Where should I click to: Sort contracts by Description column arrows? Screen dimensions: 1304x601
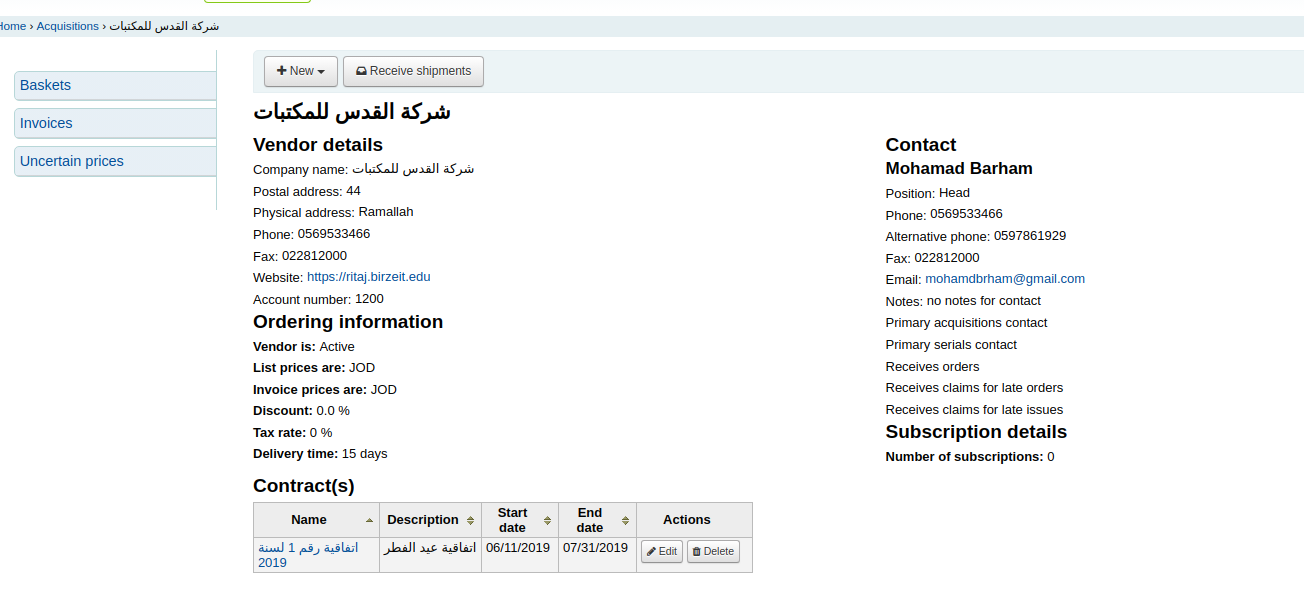(470, 521)
